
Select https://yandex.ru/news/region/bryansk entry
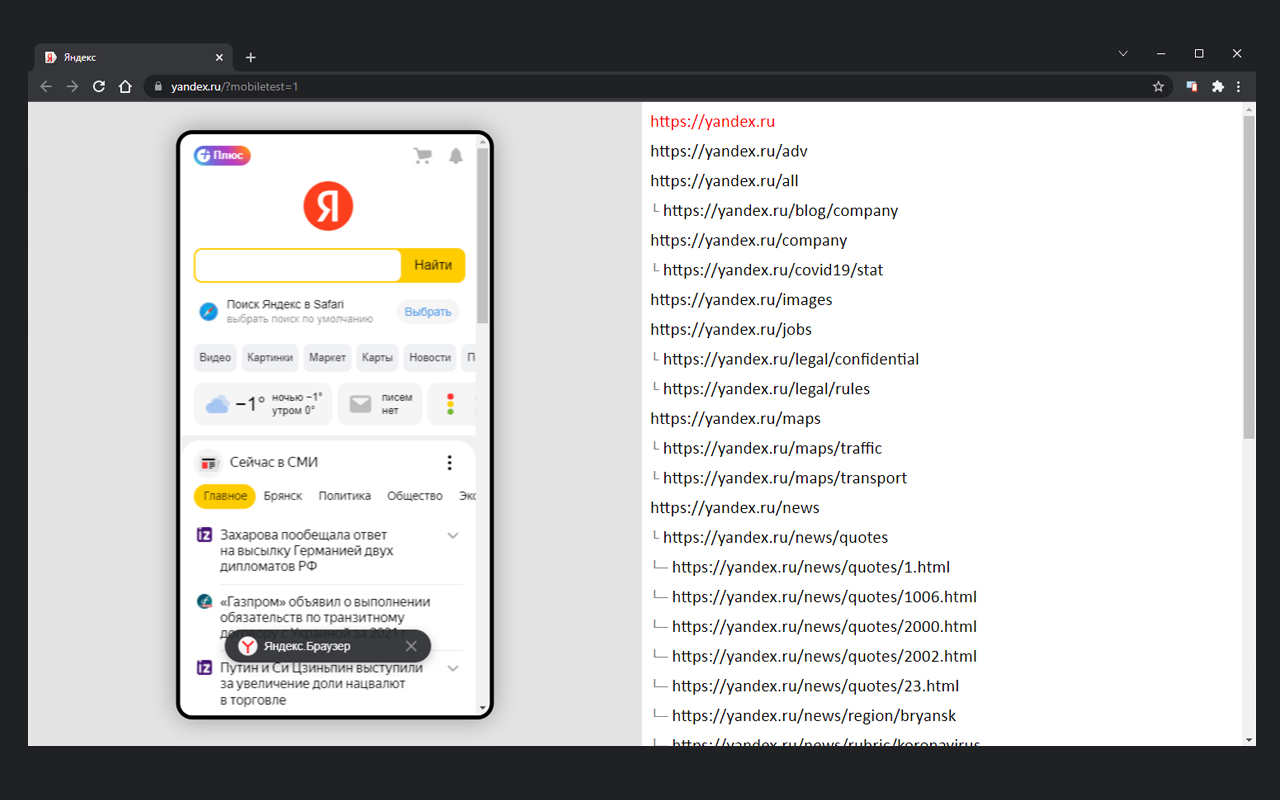click(x=814, y=716)
